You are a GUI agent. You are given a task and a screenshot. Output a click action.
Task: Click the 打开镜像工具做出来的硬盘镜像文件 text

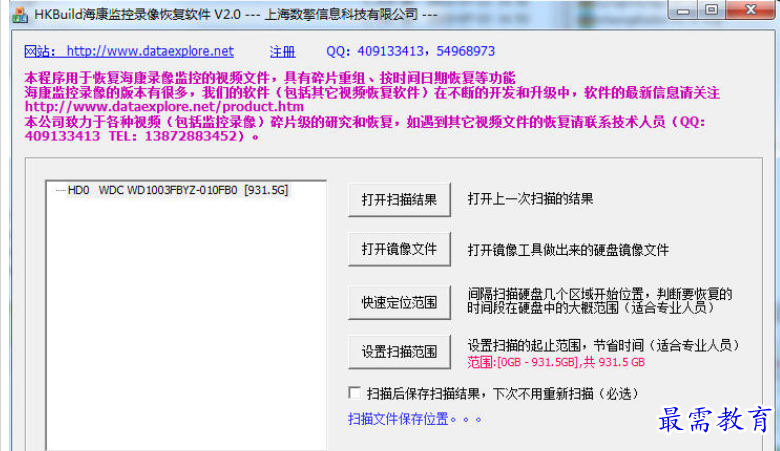tap(568, 250)
